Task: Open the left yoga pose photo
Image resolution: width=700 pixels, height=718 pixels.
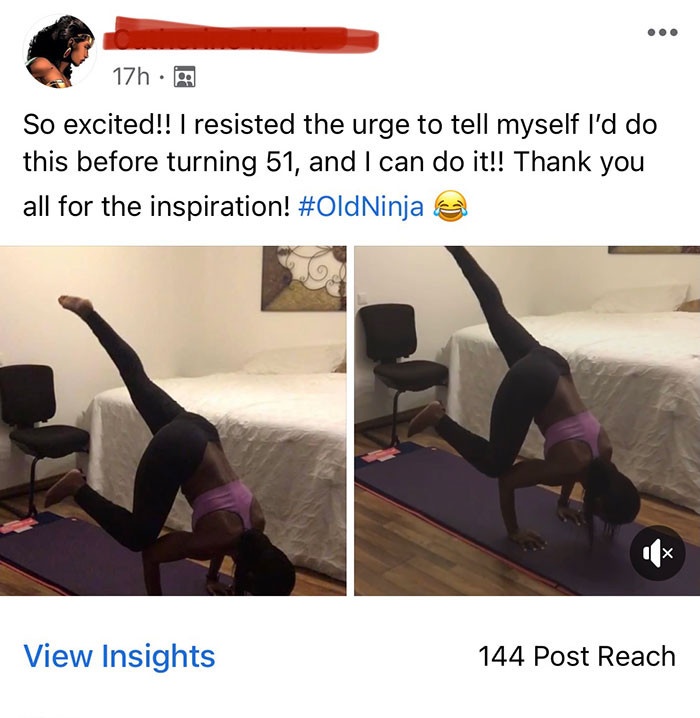Action: click(x=173, y=421)
